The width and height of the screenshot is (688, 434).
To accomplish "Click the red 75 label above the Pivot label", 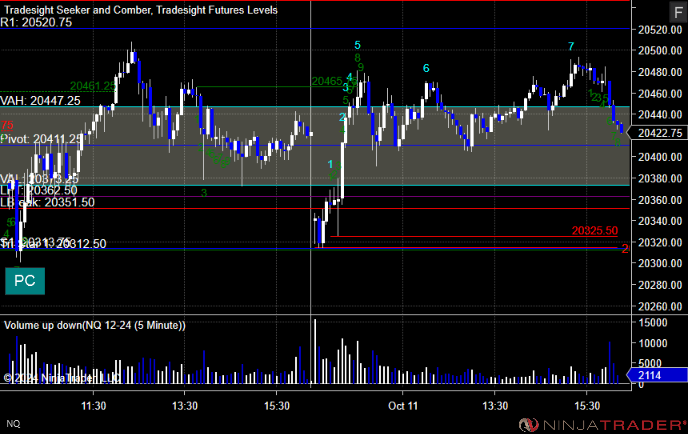I will click(x=7, y=126).
